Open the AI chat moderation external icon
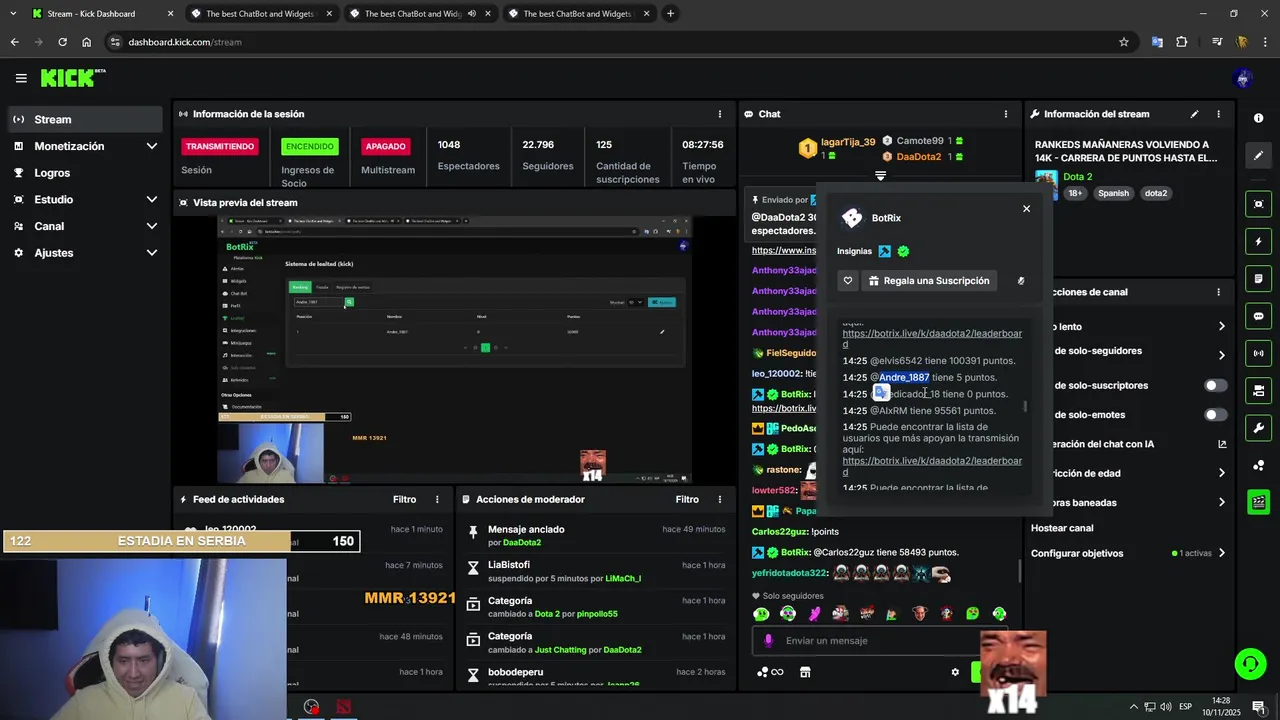Viewport: 1280px width, 720px height. tap(1222, 444)
